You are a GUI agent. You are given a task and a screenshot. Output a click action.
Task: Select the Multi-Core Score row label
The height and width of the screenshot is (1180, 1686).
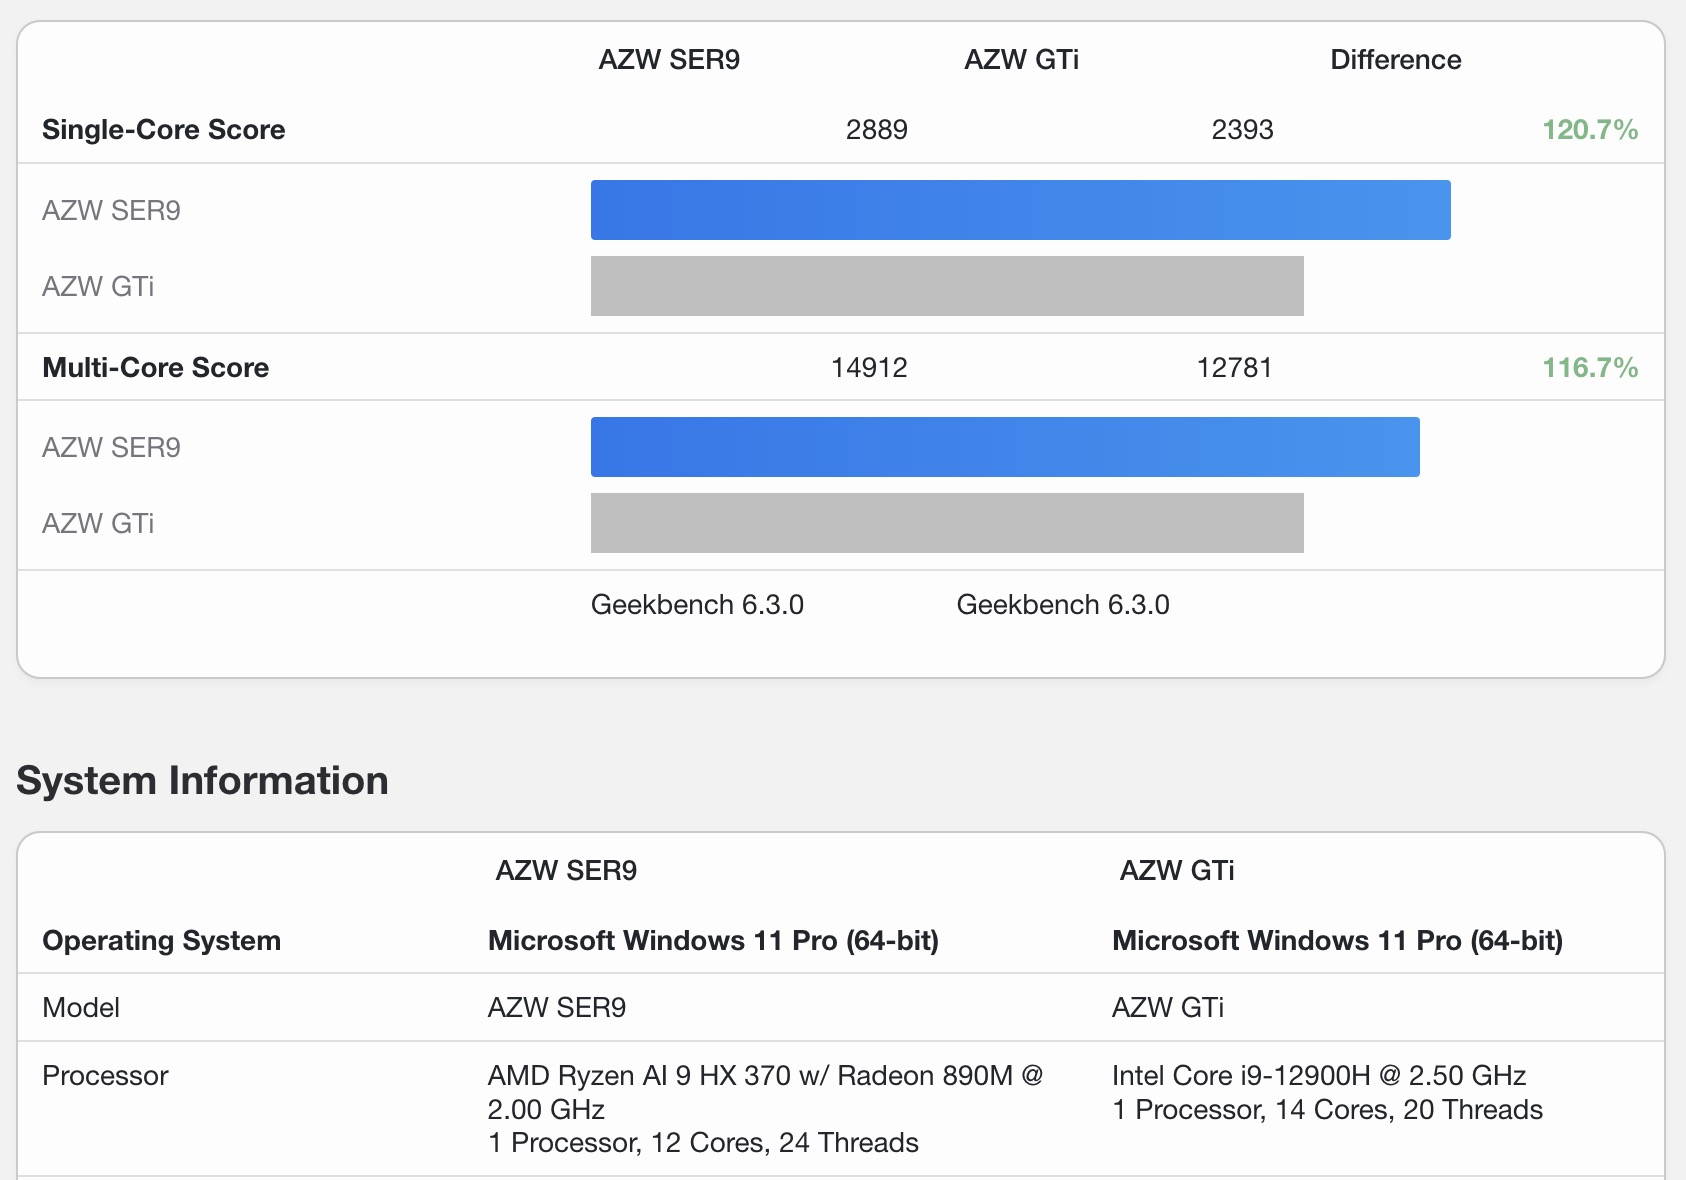click(x=156, y=368)
